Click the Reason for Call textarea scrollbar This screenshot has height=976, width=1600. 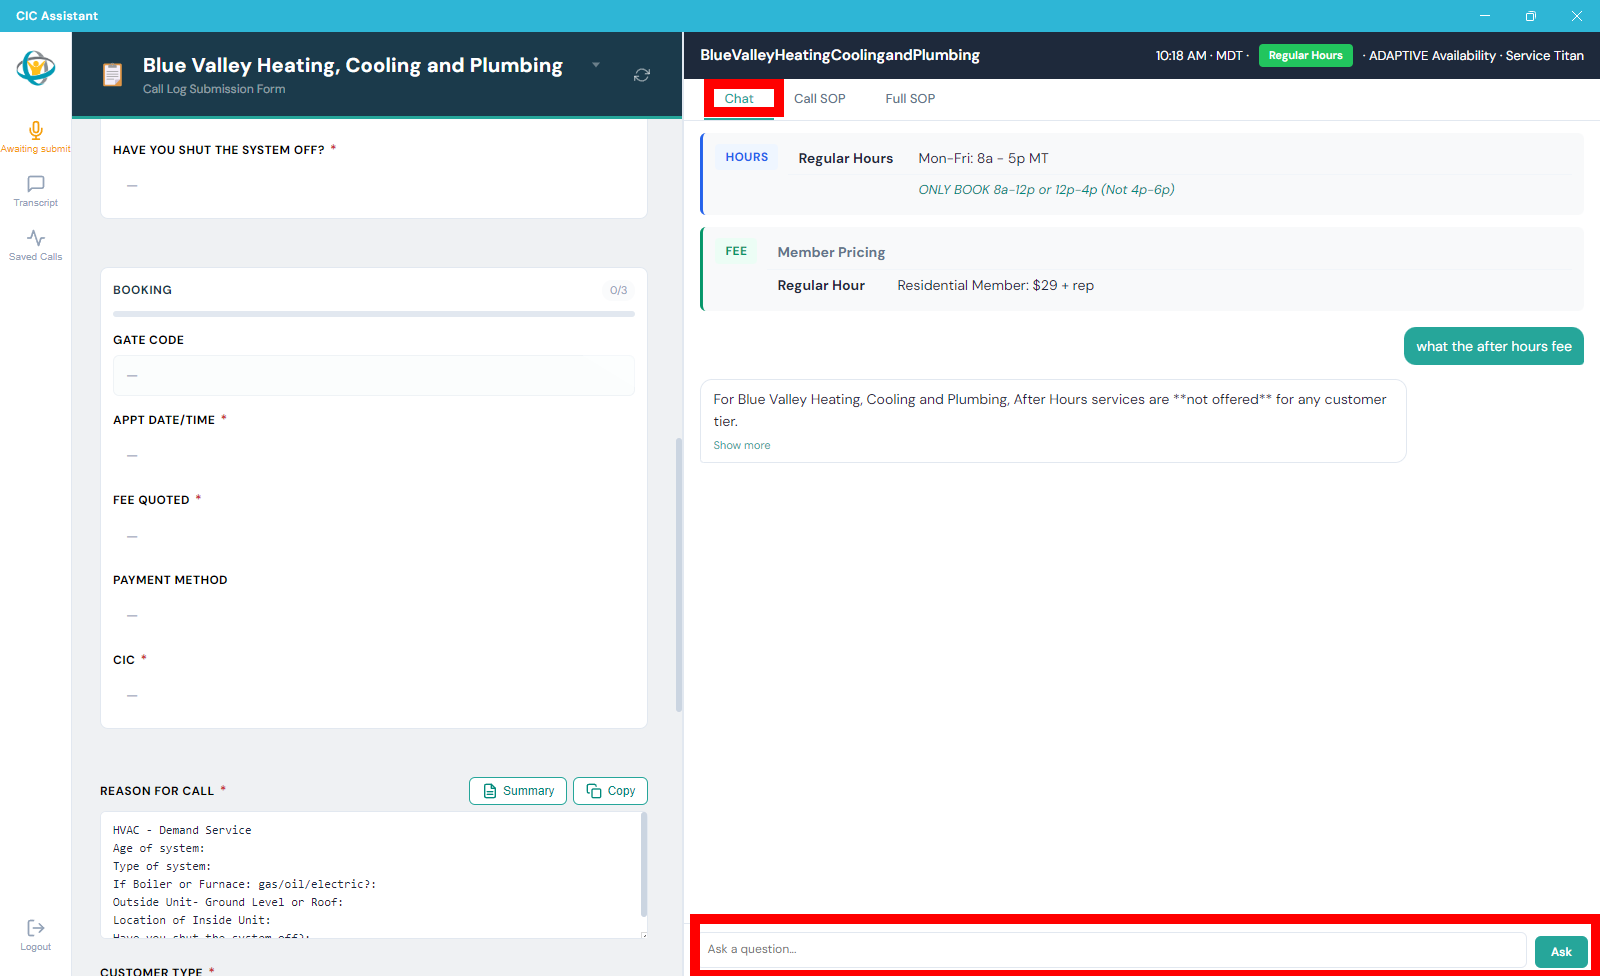643,865
